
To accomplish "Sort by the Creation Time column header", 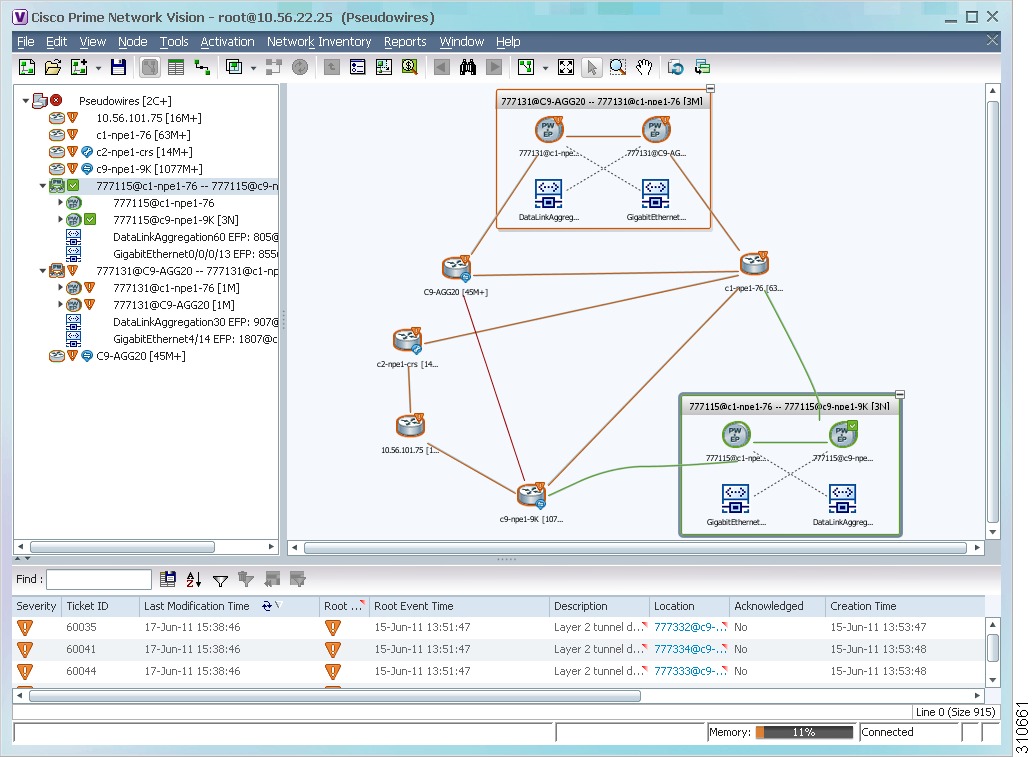I will coord(904,606).
